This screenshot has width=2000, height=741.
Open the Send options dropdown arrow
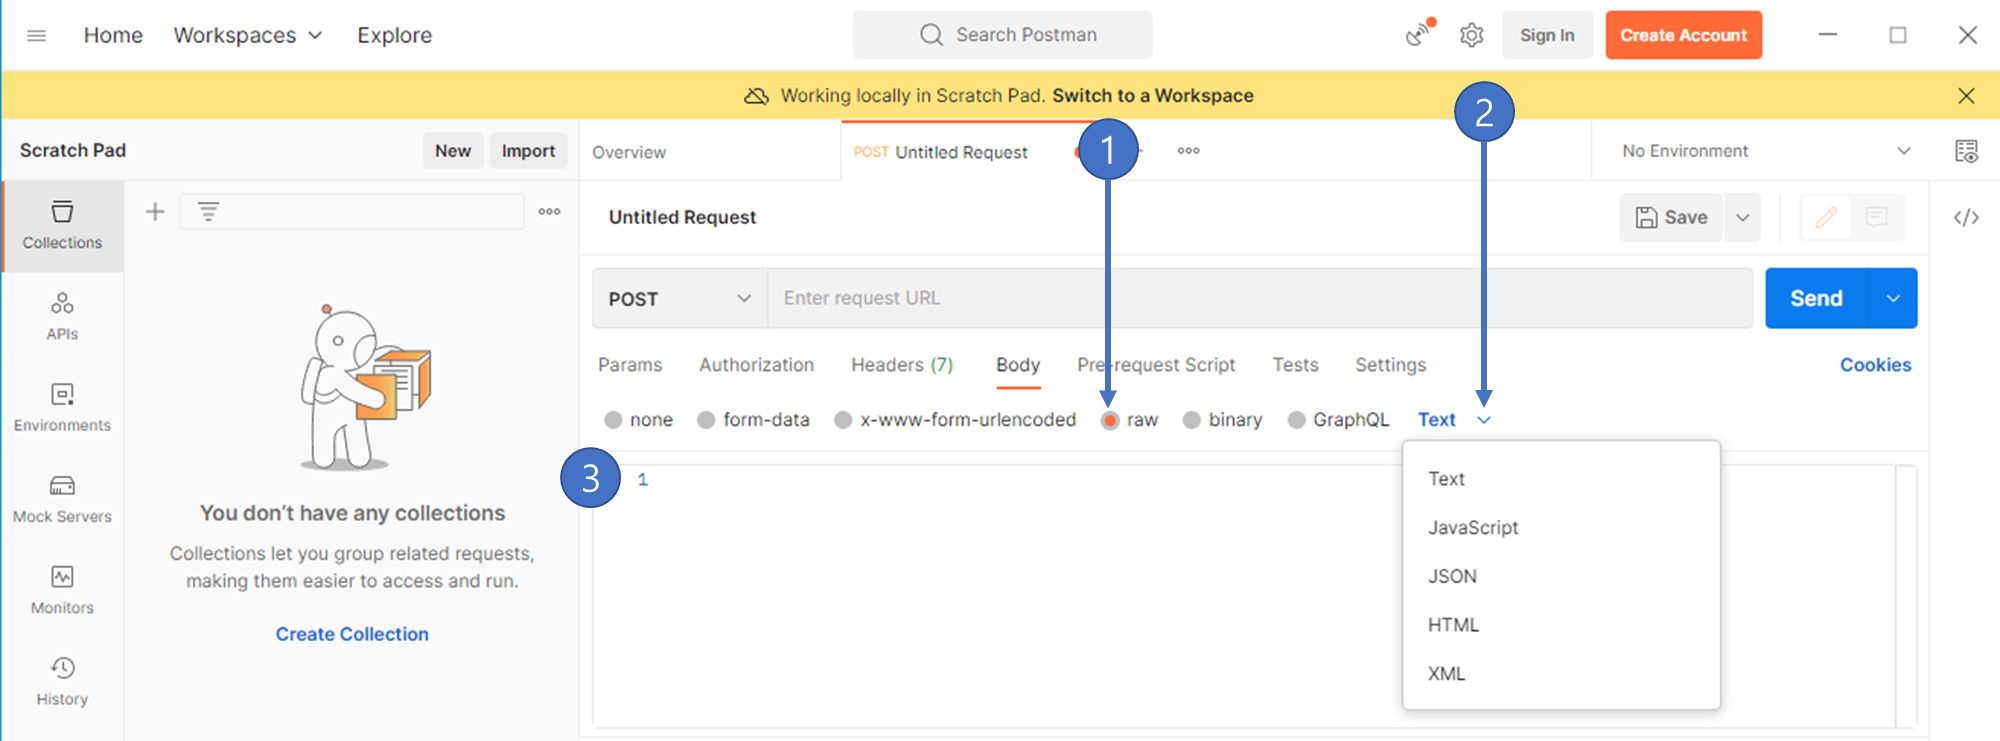(1892, 298)
